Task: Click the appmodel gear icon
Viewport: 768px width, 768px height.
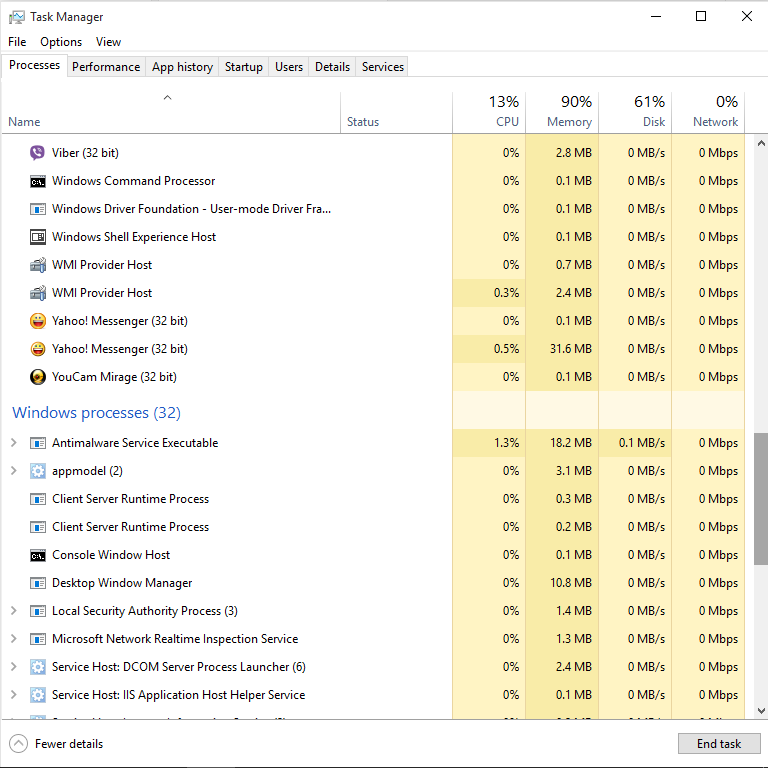Action: (x=38, y=471)
